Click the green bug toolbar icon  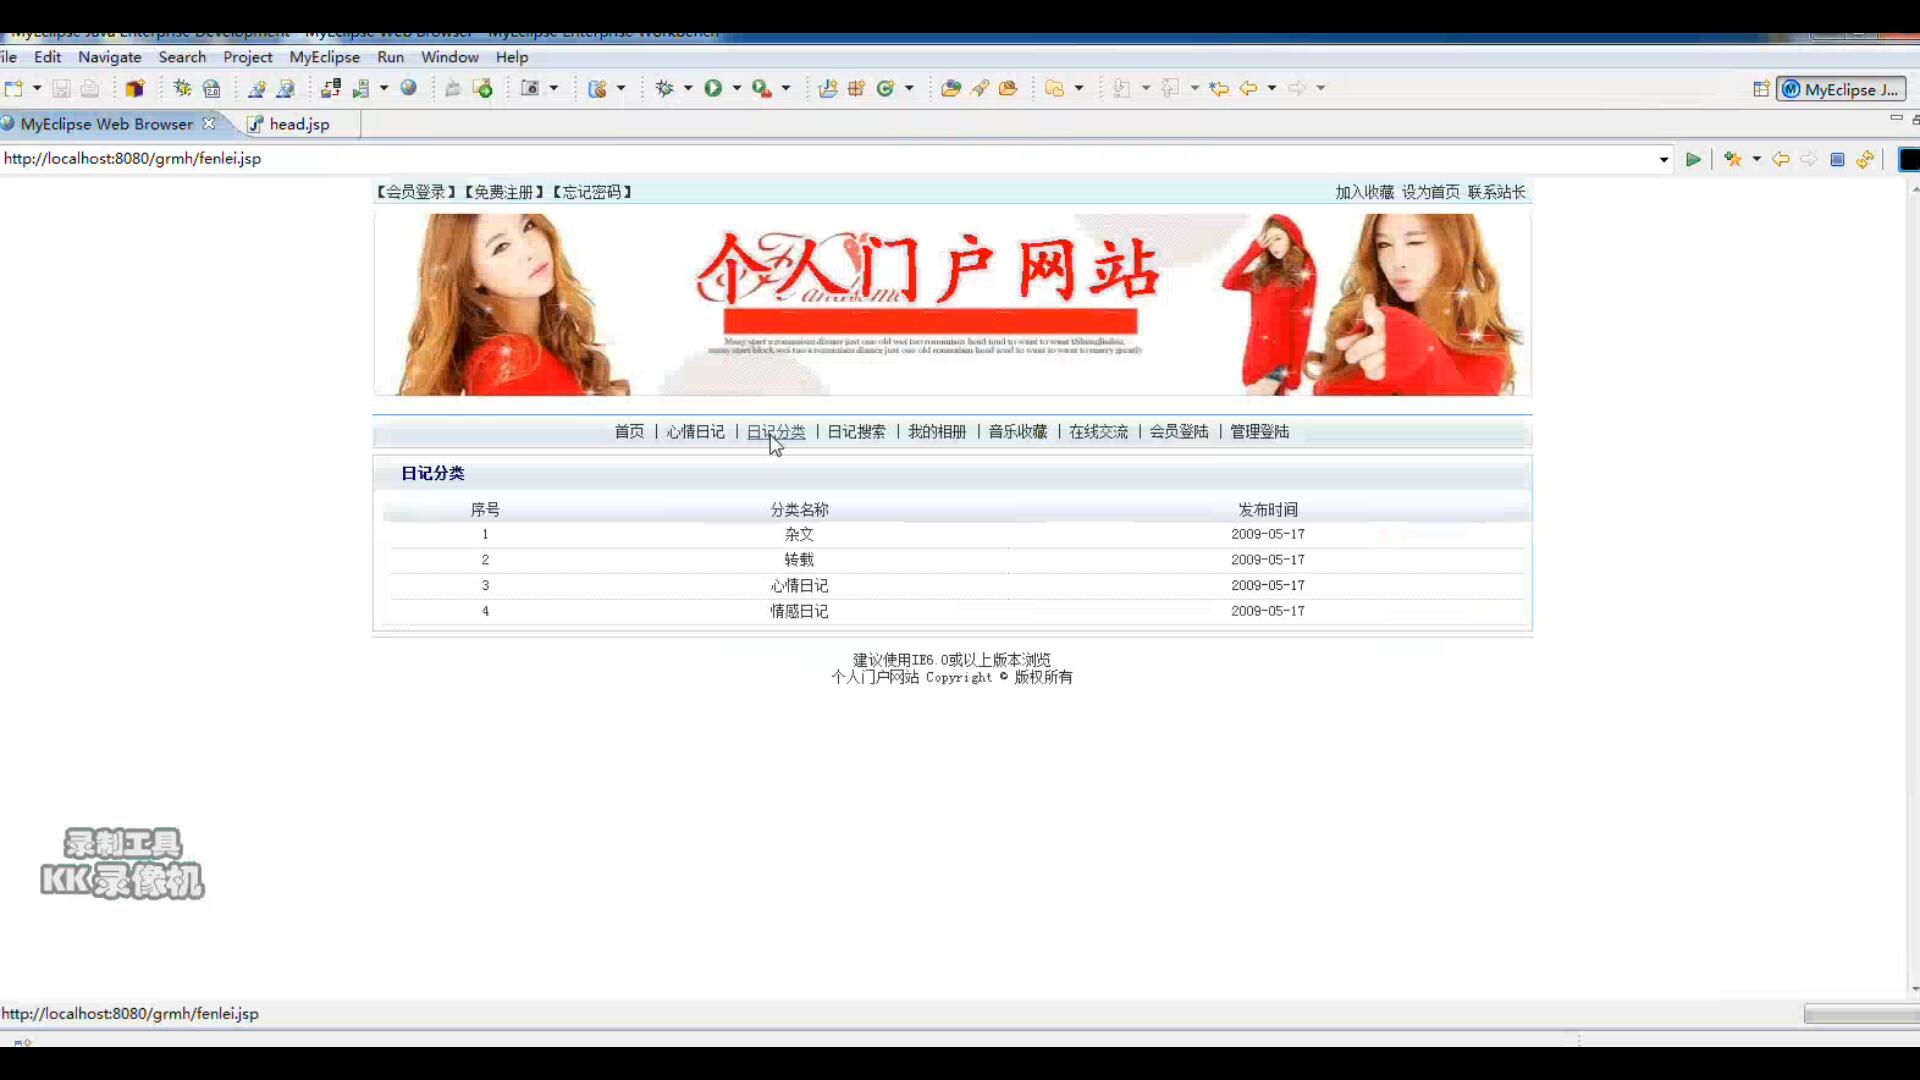(x=182, y=88)
